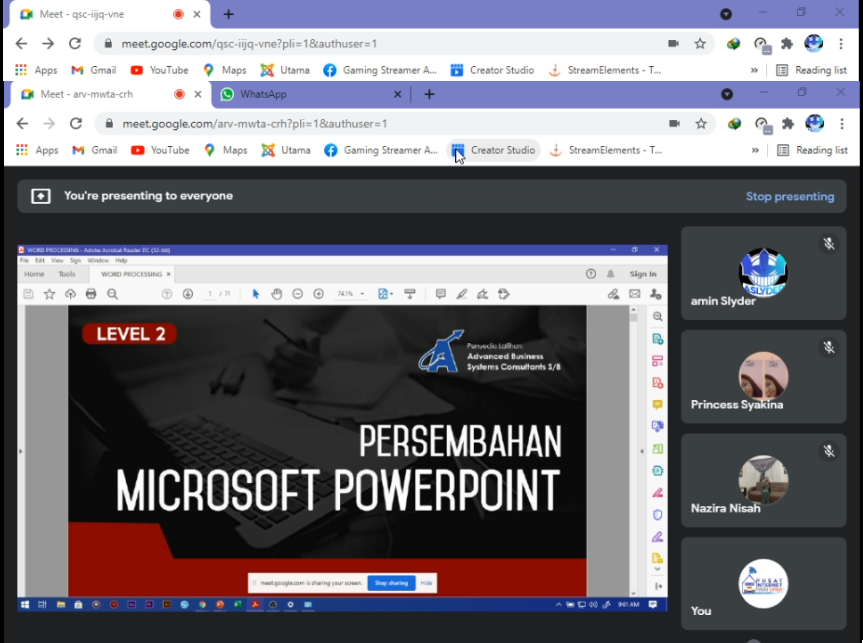The width and height of the screenshot is (863, 643).
Task: Star the PDF with the bookmark icon
Action: [x=49, y=294]
